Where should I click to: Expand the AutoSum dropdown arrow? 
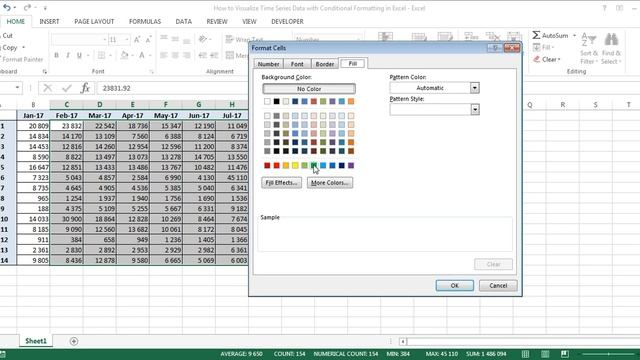click(574, 36)
